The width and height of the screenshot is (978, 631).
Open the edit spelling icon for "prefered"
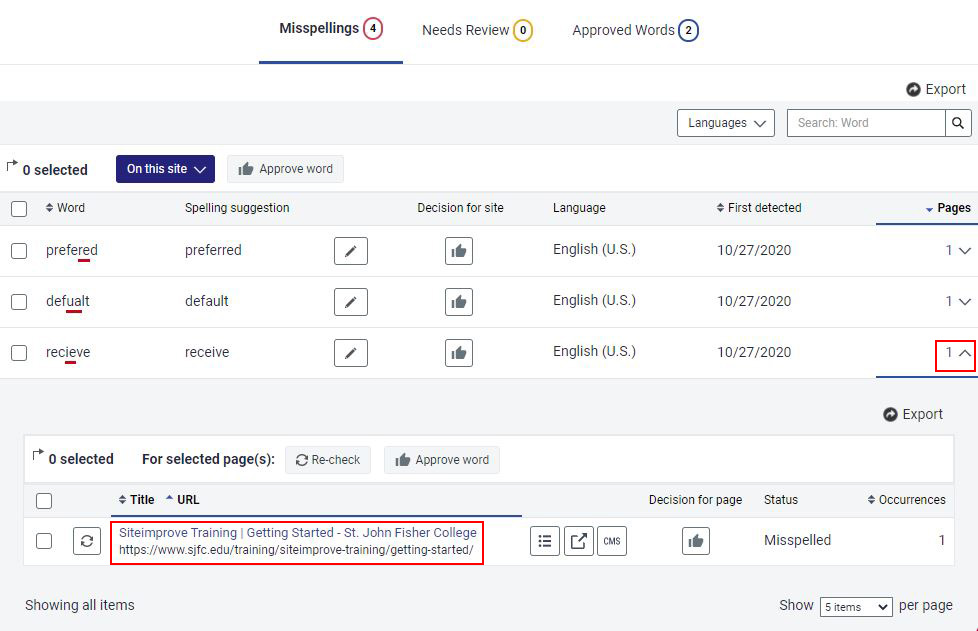350,250
